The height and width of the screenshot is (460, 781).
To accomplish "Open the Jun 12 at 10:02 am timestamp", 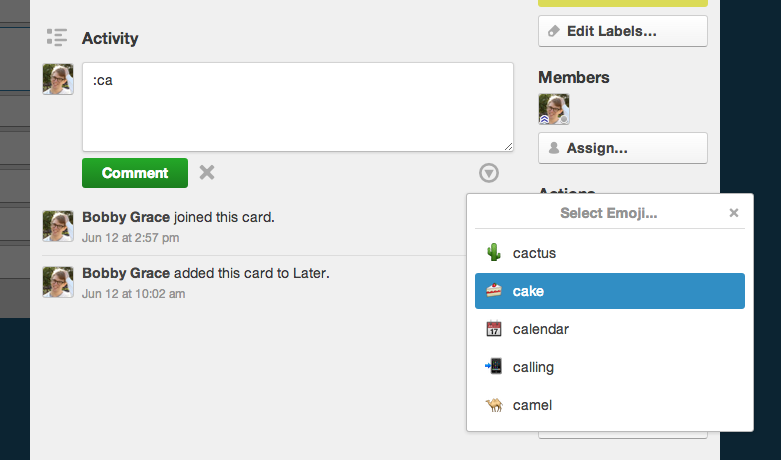I will coord(133,294).
